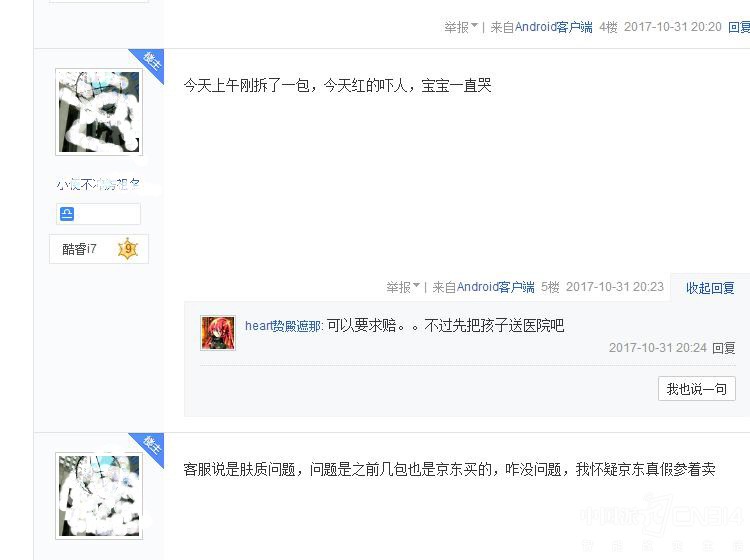Click the blue Libra zodiac badge icon
Viewport: 750px width, 560px height.
point(67,214)
